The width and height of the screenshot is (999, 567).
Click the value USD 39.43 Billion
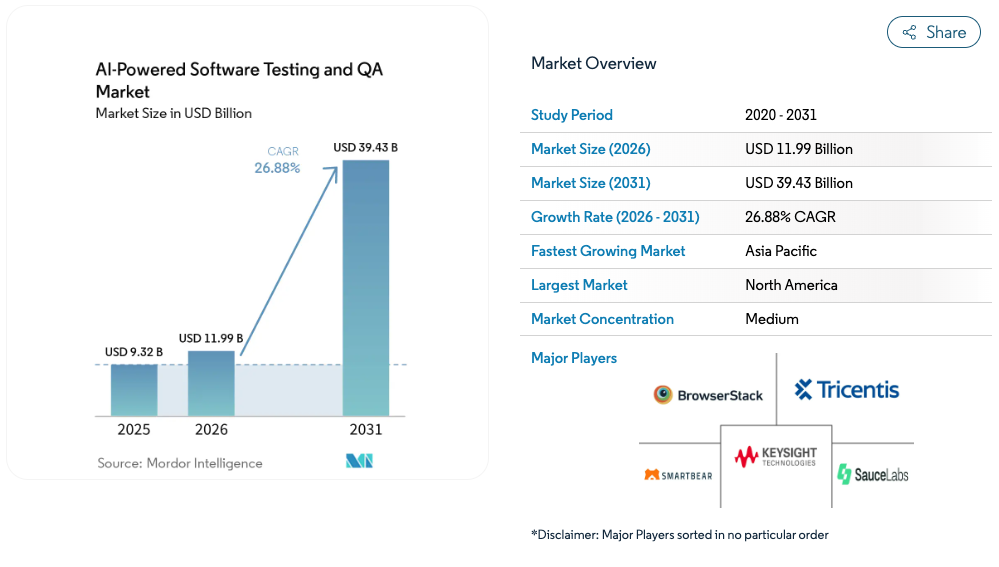tap(799, 183)
